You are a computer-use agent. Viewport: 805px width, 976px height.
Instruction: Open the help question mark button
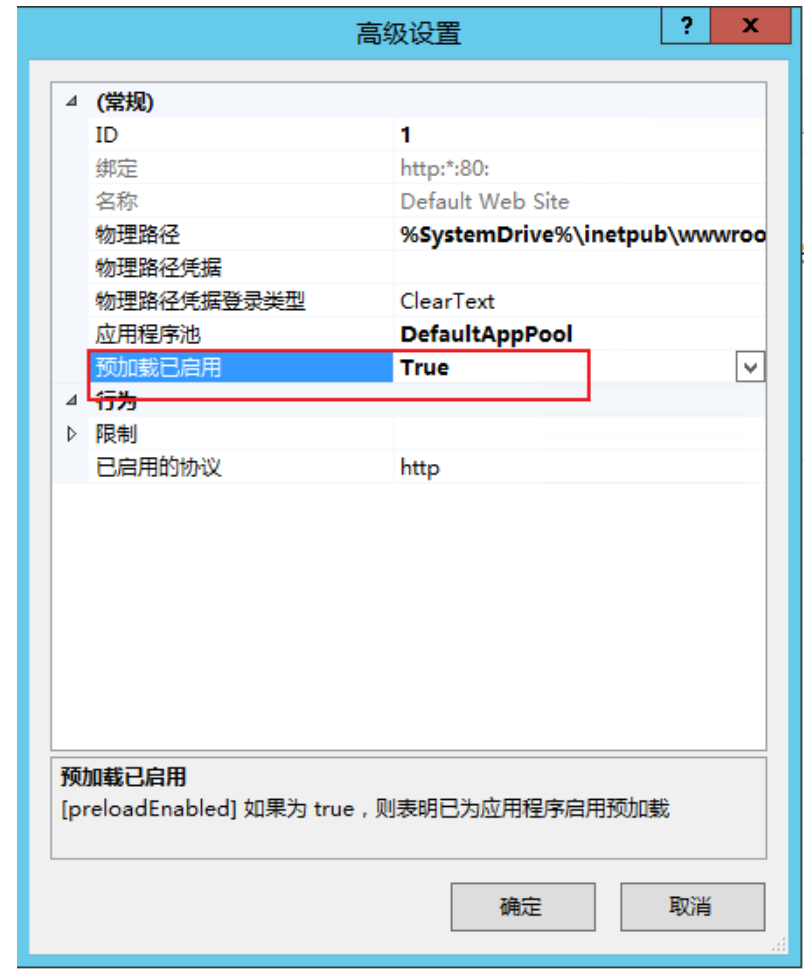(685, 26)
